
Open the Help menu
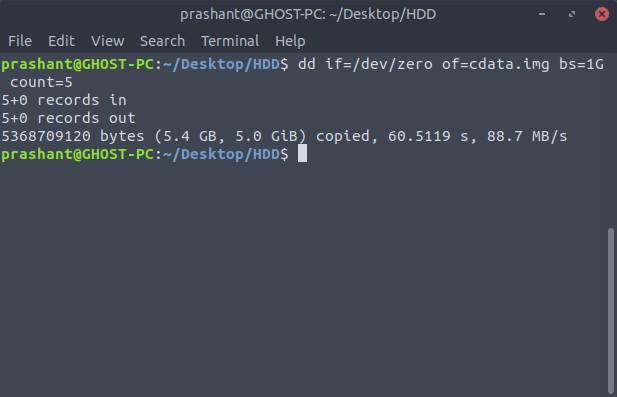290,41
